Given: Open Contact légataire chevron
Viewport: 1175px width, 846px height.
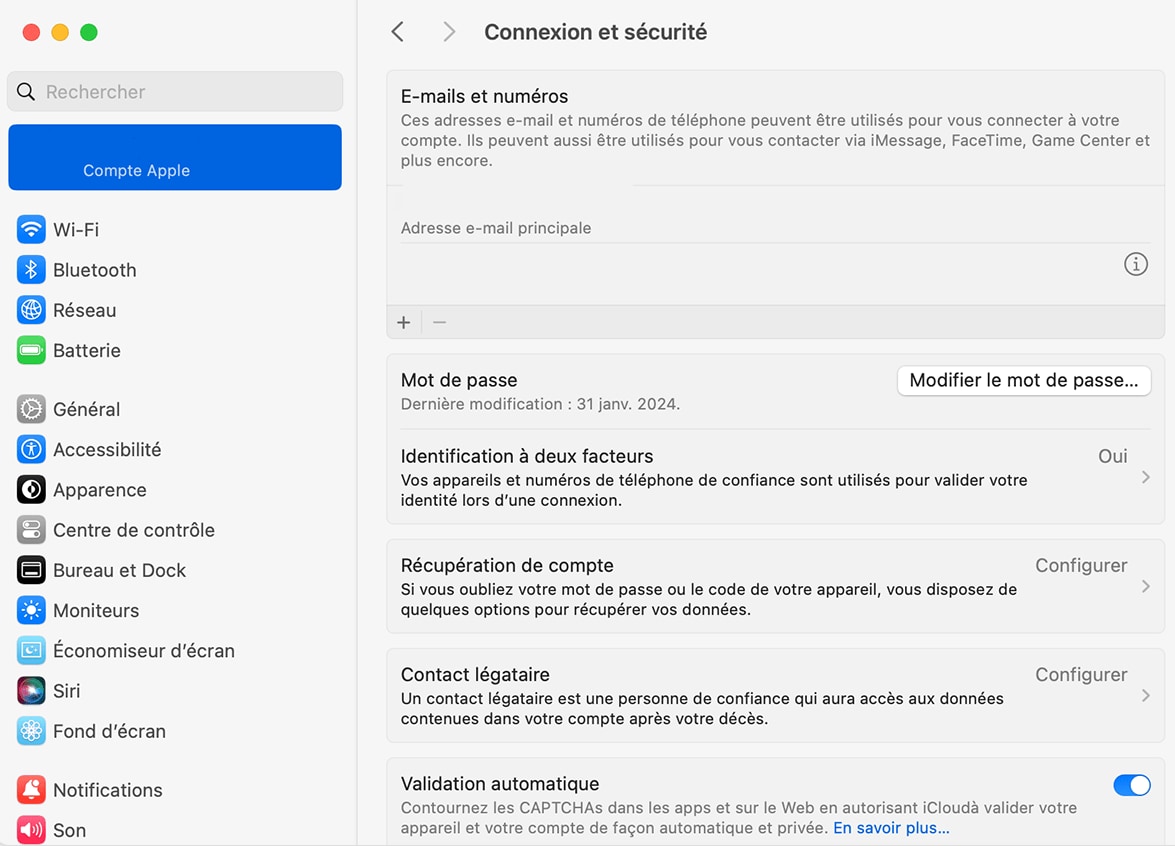Looking at the screenshot, I should click(1145, 696).
